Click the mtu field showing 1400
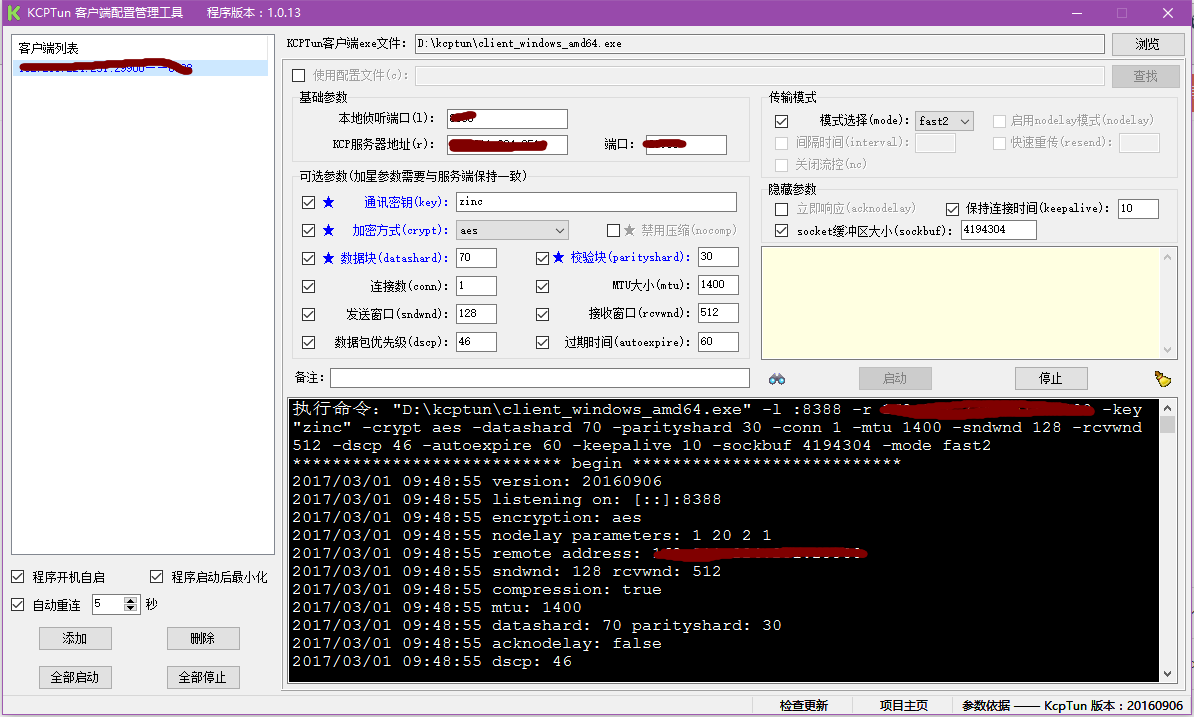The height and width of the screenshot is (717, 1194). (718, 285)
